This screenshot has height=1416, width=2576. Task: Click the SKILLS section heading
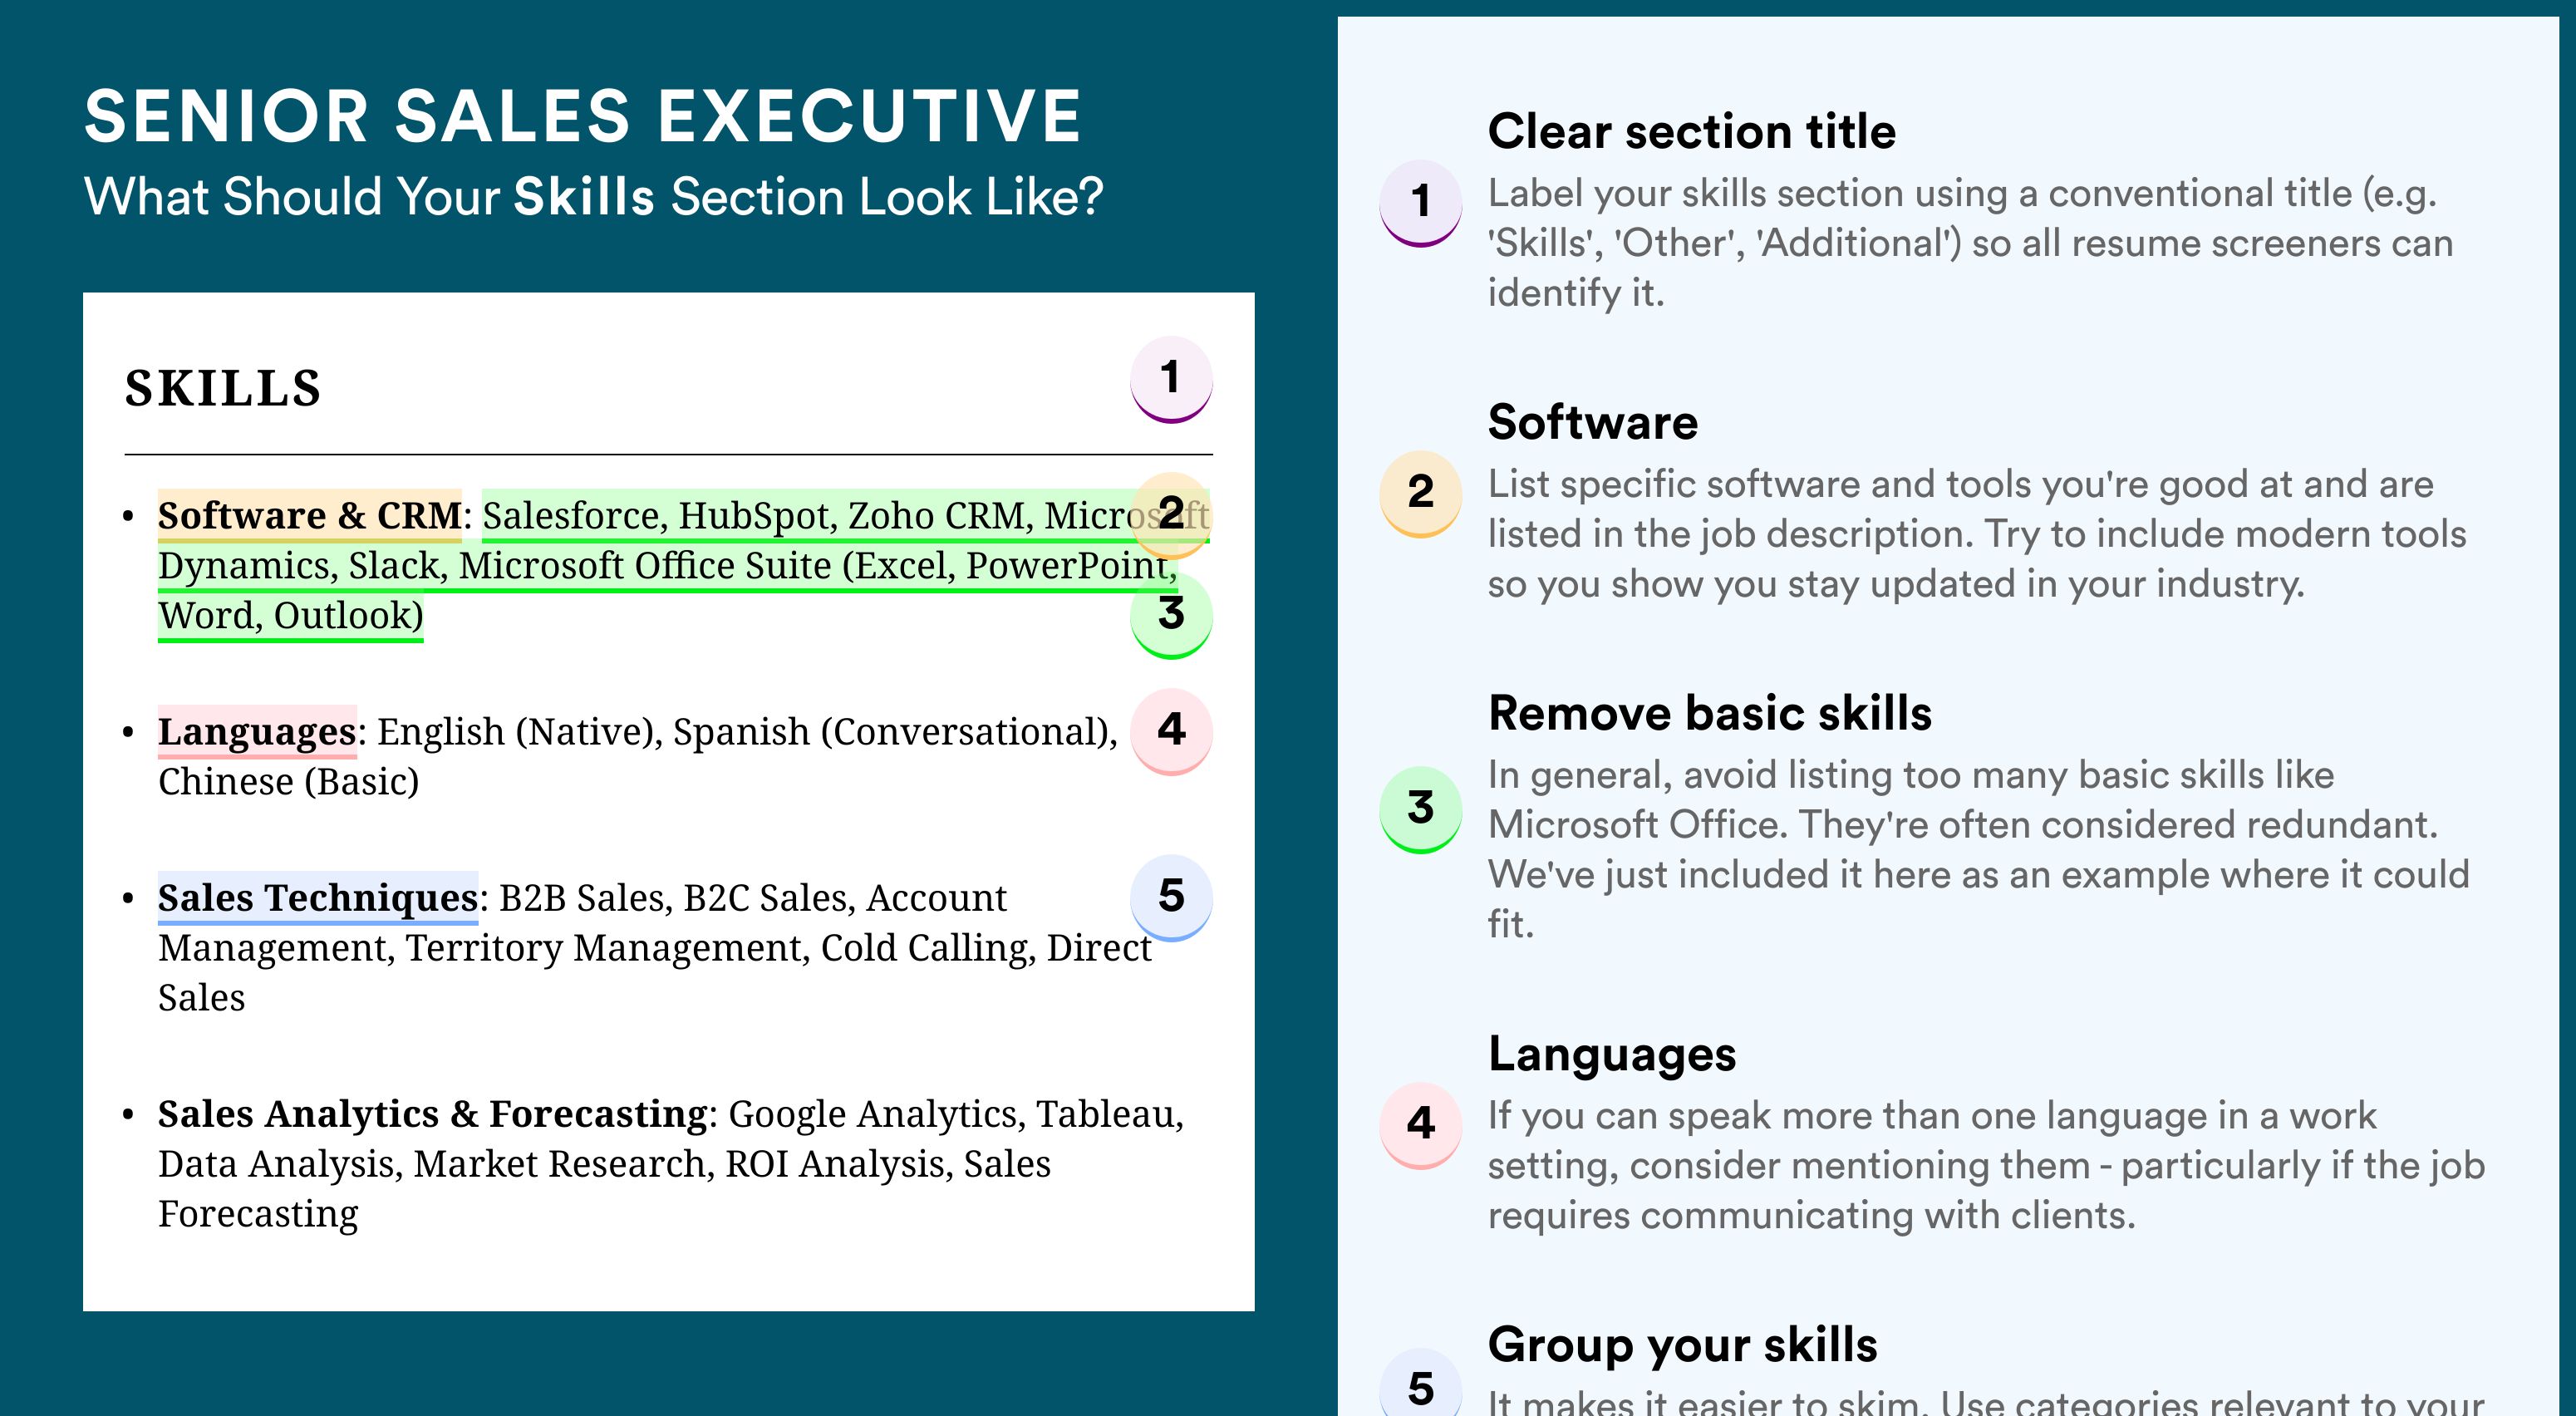223,388
